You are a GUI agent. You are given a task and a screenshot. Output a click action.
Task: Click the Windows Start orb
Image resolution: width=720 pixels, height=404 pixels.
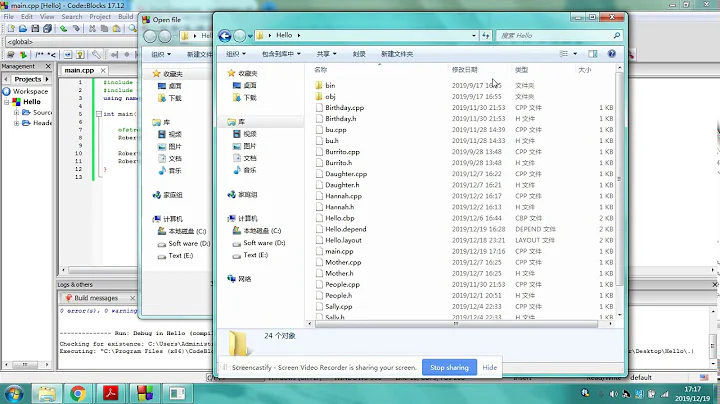(14, 394)
